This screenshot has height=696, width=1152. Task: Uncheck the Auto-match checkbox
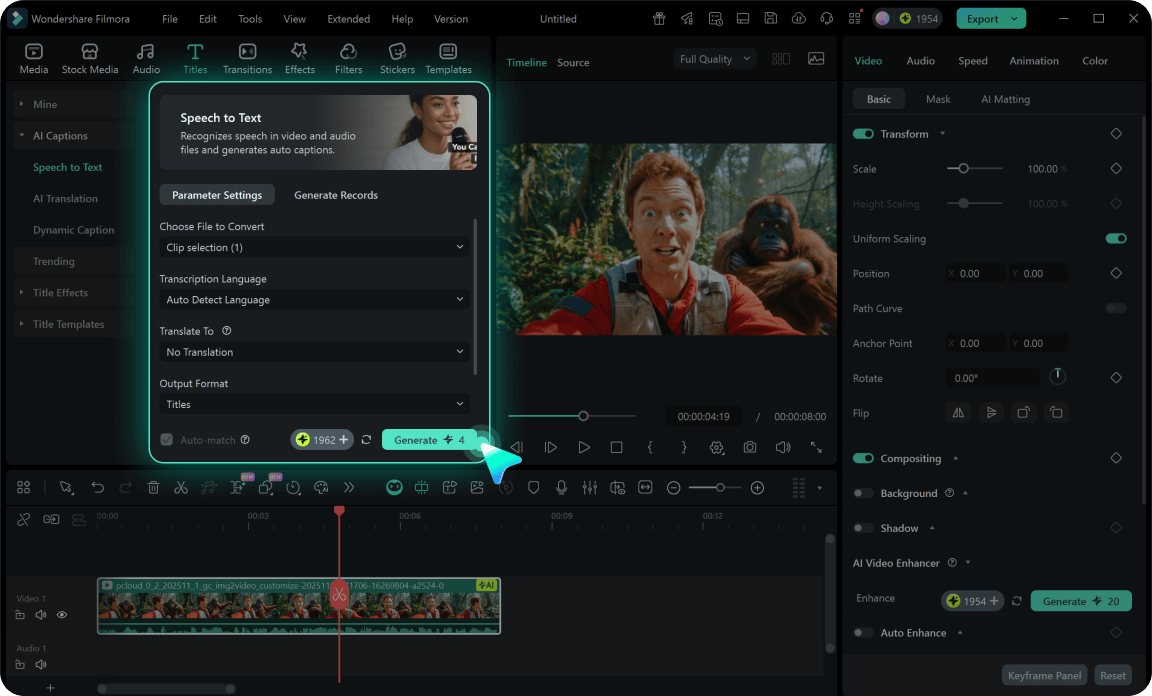click(x=165, y=439)
